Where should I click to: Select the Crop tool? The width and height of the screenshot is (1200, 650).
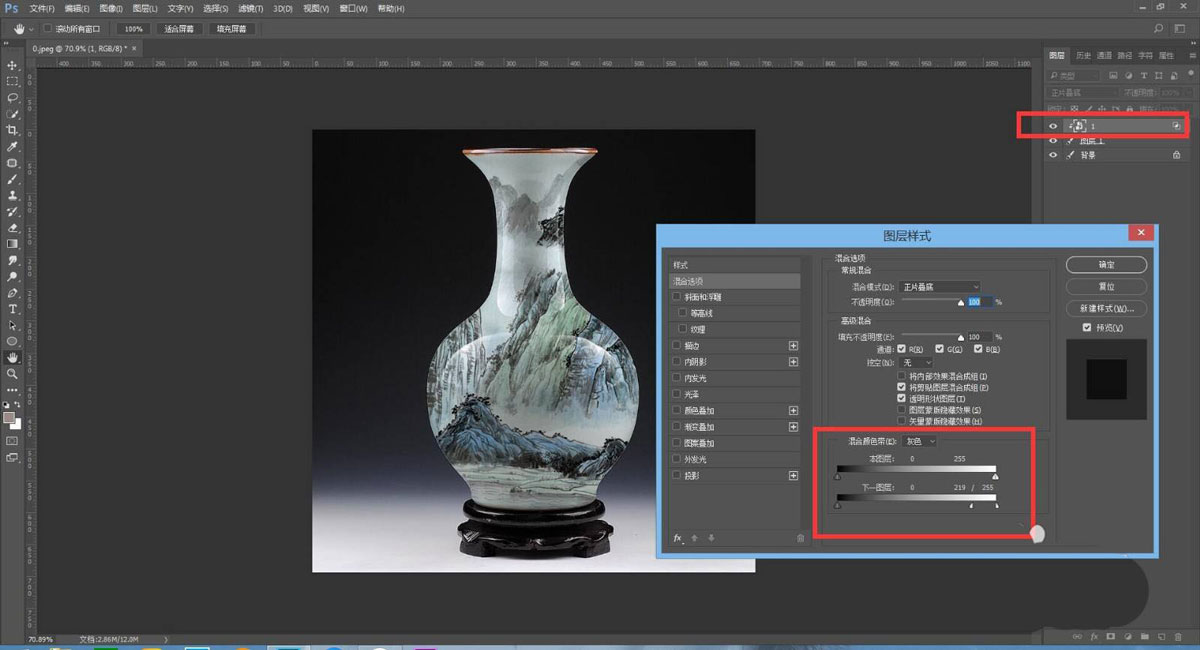[13, 130]
